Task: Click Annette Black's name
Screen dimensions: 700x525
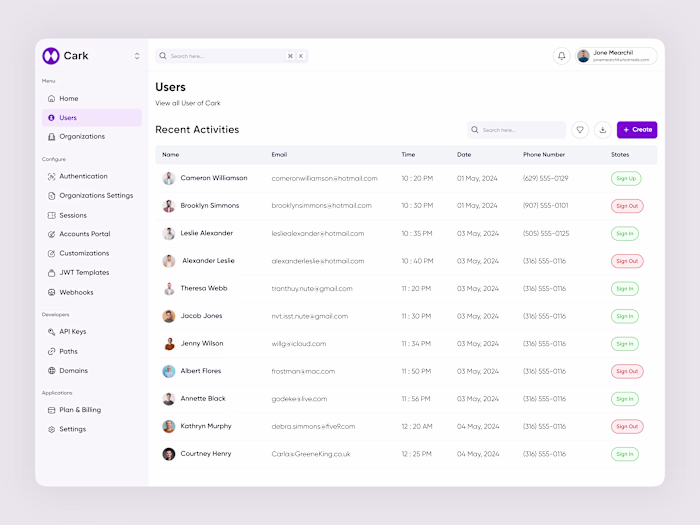Action: point(203,399)
